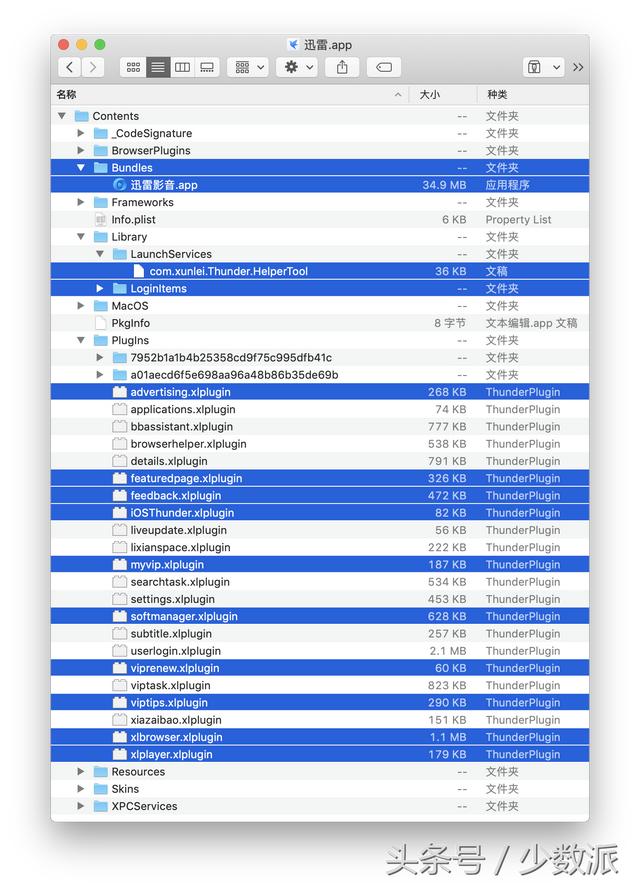Select the viptips.xlplugin row name

(169, 702)
